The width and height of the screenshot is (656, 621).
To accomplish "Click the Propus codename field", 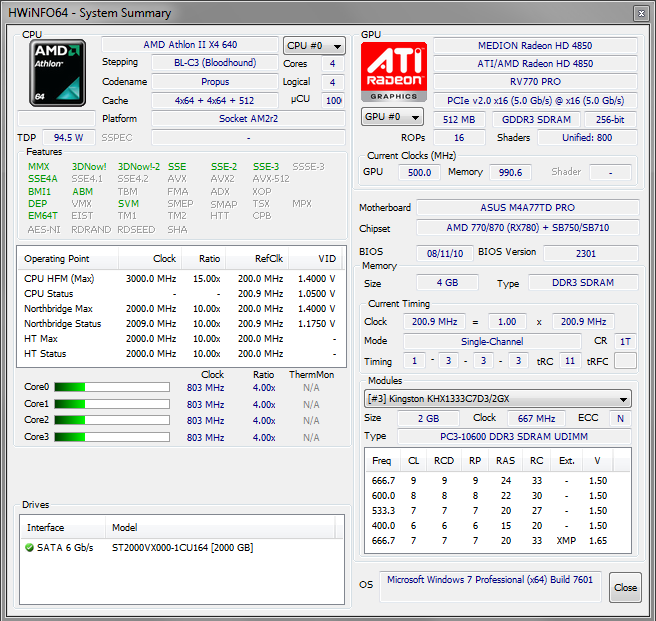I will [215, 82].
